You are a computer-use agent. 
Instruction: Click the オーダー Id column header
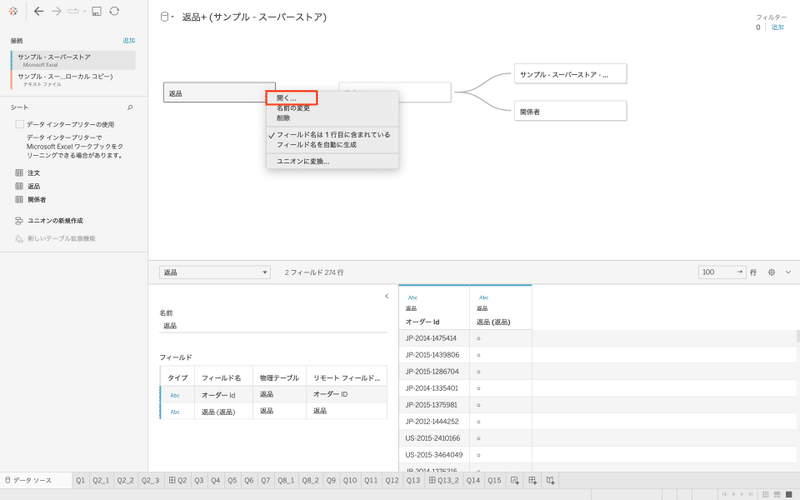422,322
